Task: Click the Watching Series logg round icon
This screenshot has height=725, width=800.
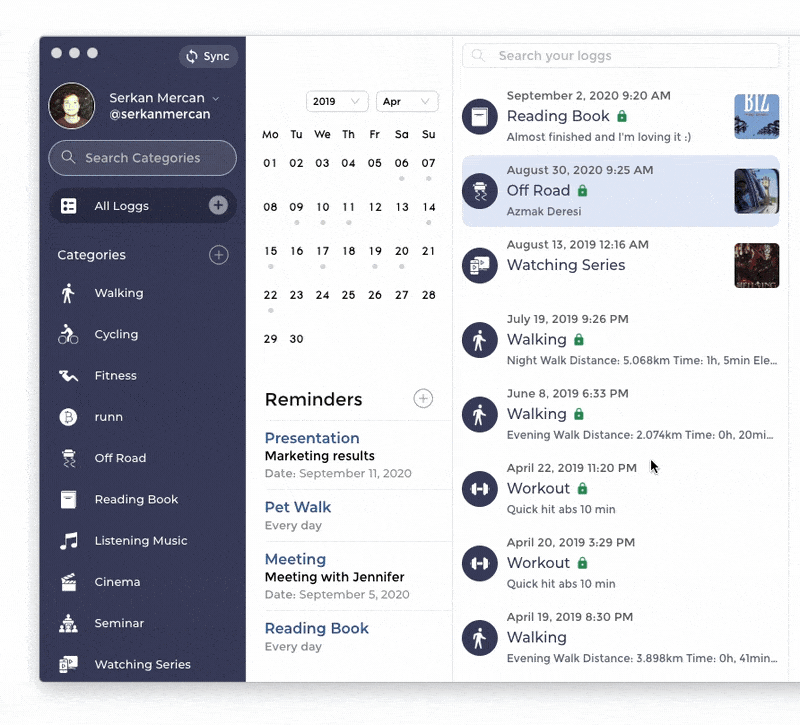Action: pyautogui.click(x=480, y=265)
